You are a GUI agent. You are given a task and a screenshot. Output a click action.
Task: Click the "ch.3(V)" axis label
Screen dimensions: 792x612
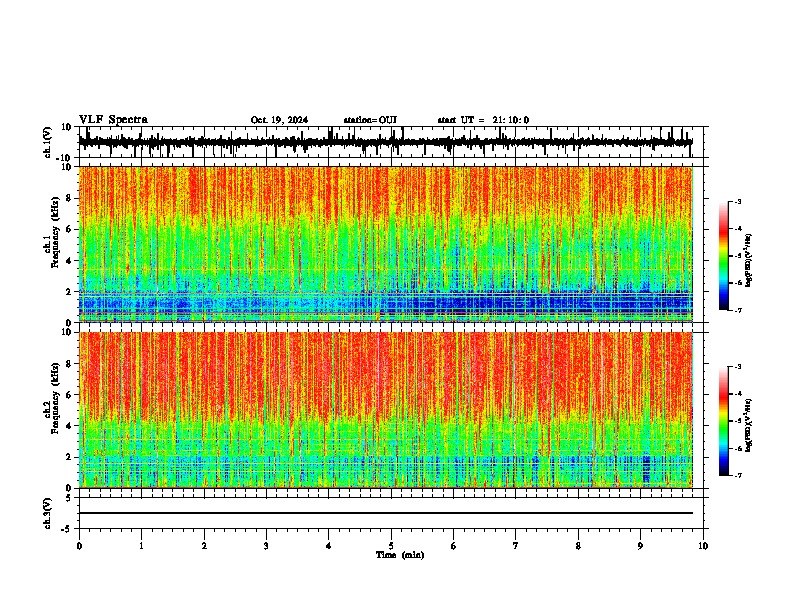point(48,514)
